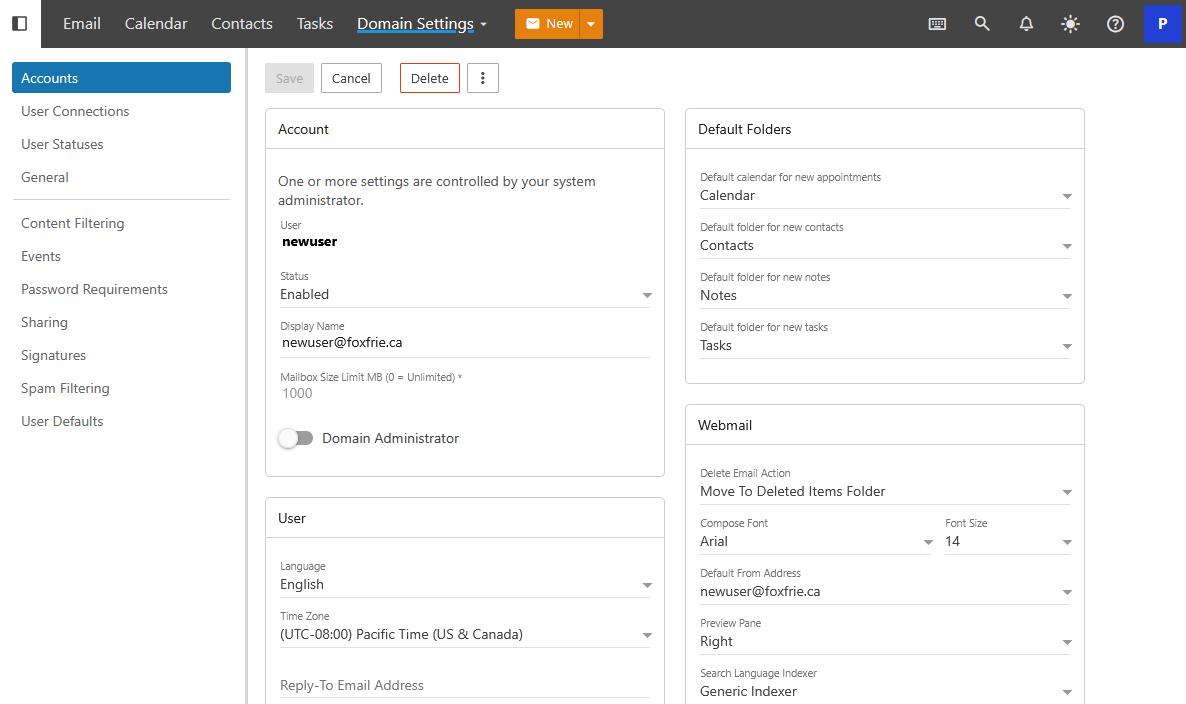This screenshot has width=1186, height=704.
Task: Open help question mark icon
Action: point(1115,24)
